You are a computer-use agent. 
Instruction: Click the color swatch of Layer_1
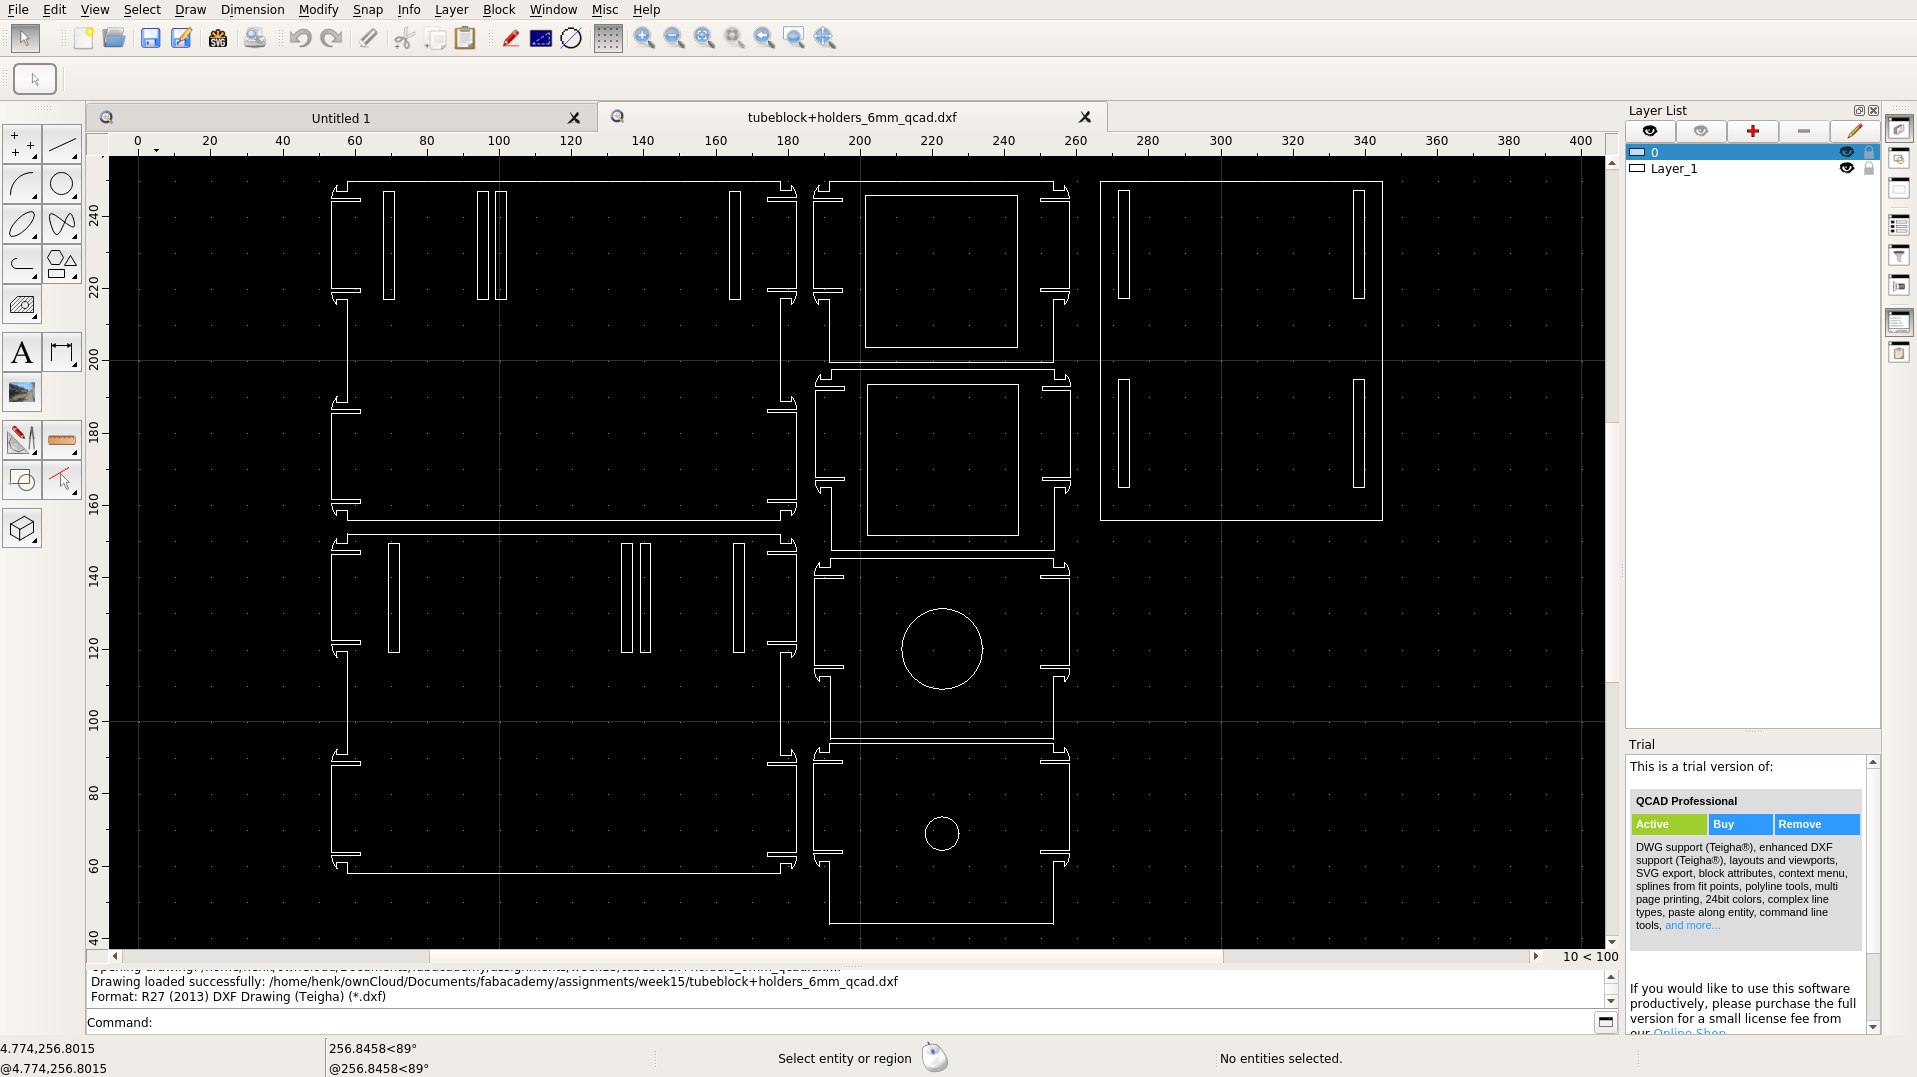point(1637,168)
